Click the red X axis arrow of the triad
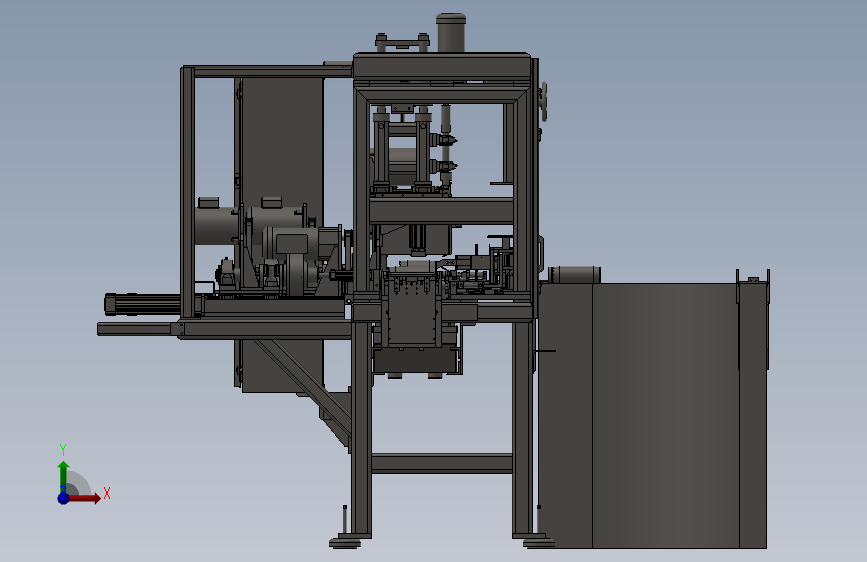The width and height of the screenshot is (867, 562). [x=84, y=498]
